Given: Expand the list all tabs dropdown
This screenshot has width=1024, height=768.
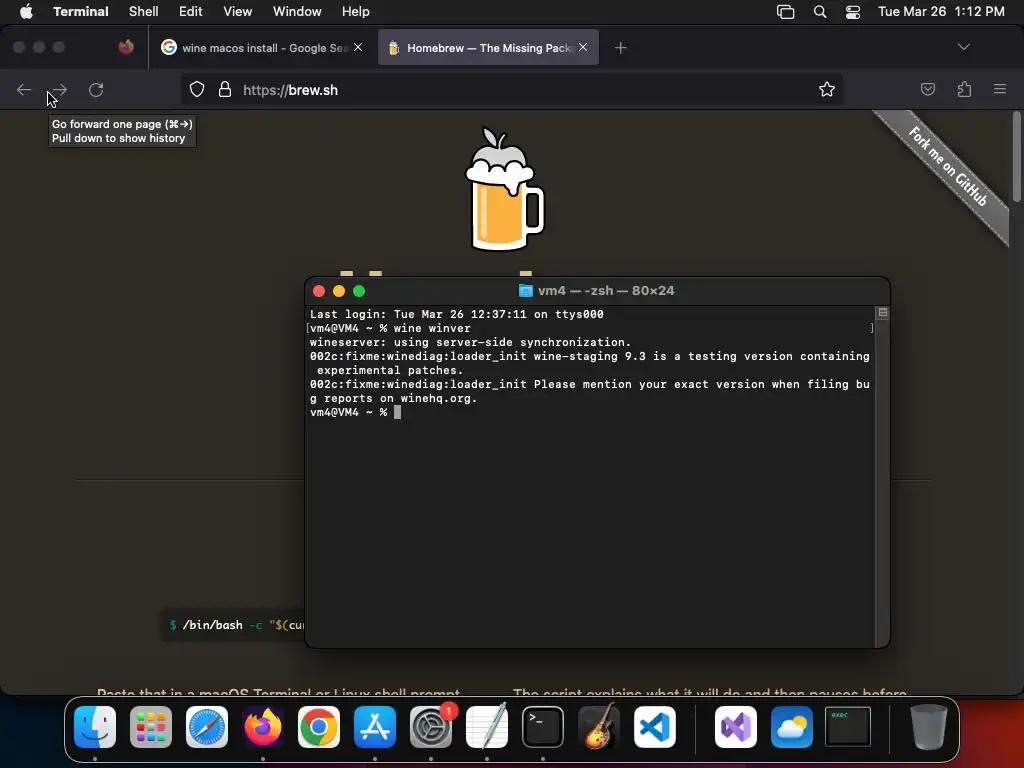Looking at the screenshot, I should coord(963,47).
